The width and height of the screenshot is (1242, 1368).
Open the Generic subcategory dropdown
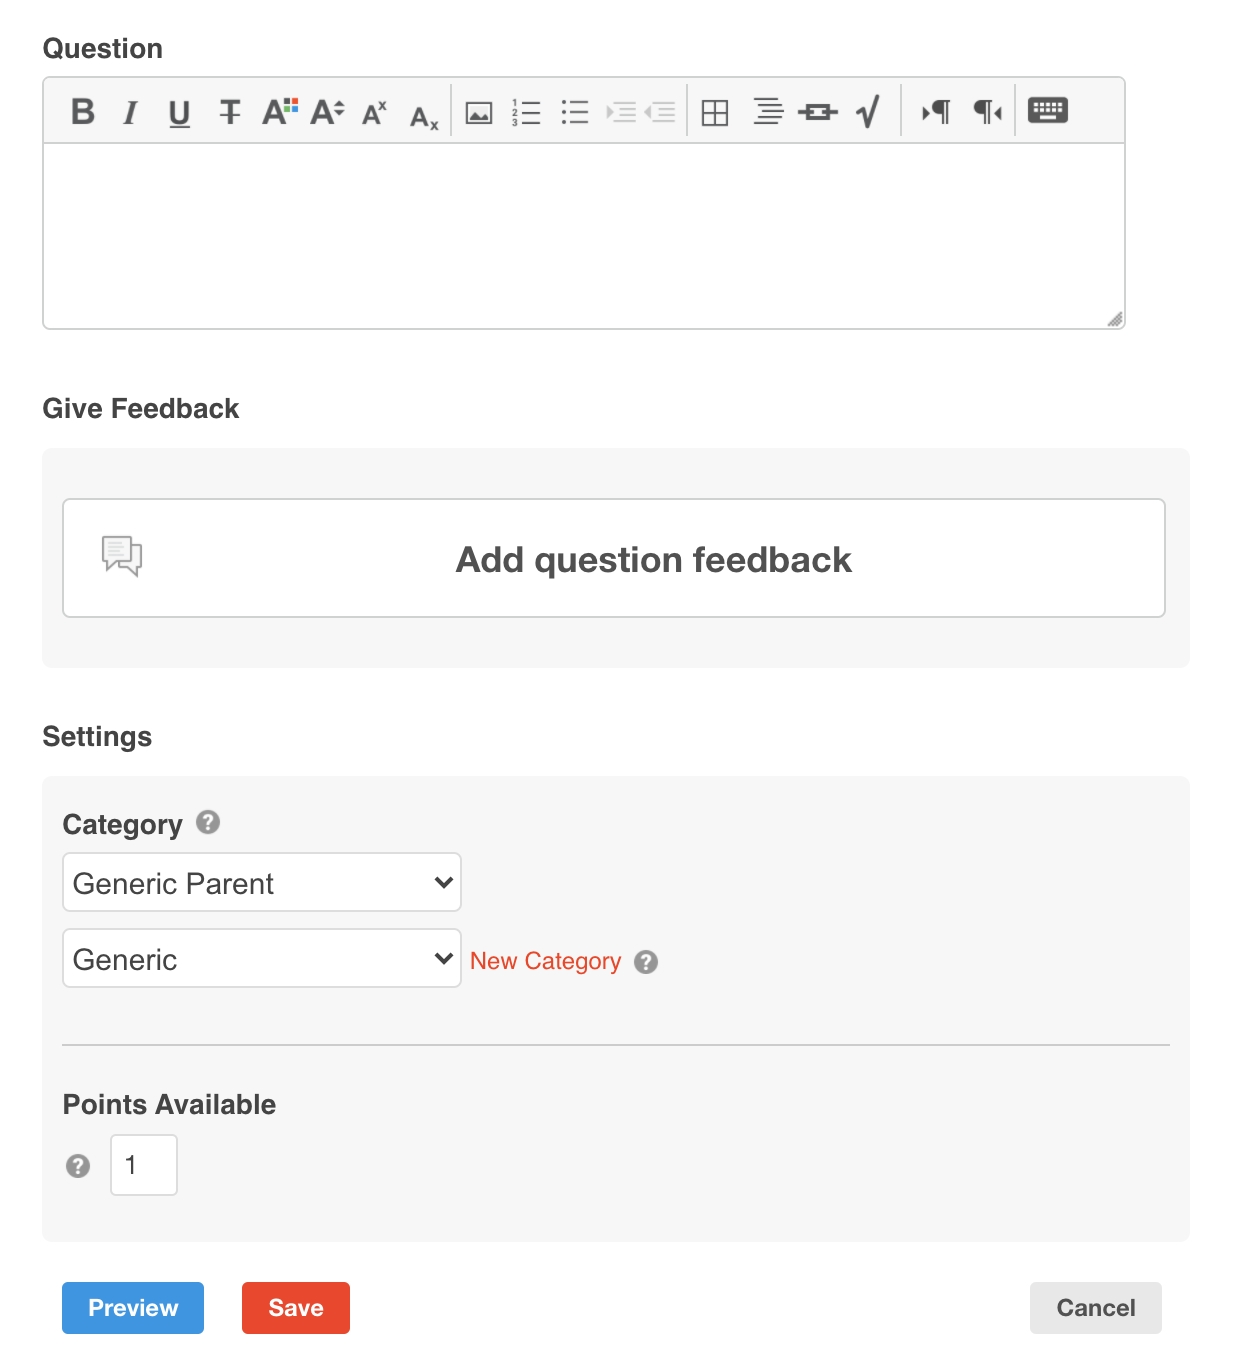pyautogui.click(x=262, y=958)
